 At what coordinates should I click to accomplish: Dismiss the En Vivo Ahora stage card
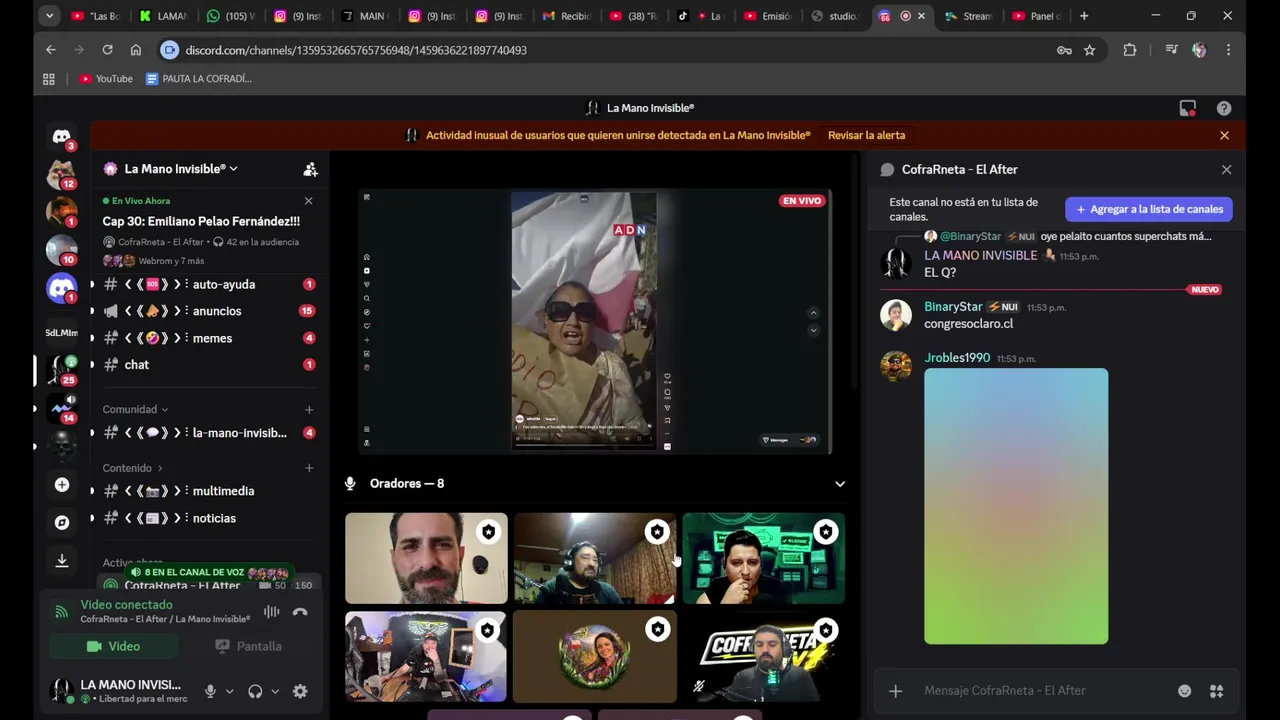(308, 201)
